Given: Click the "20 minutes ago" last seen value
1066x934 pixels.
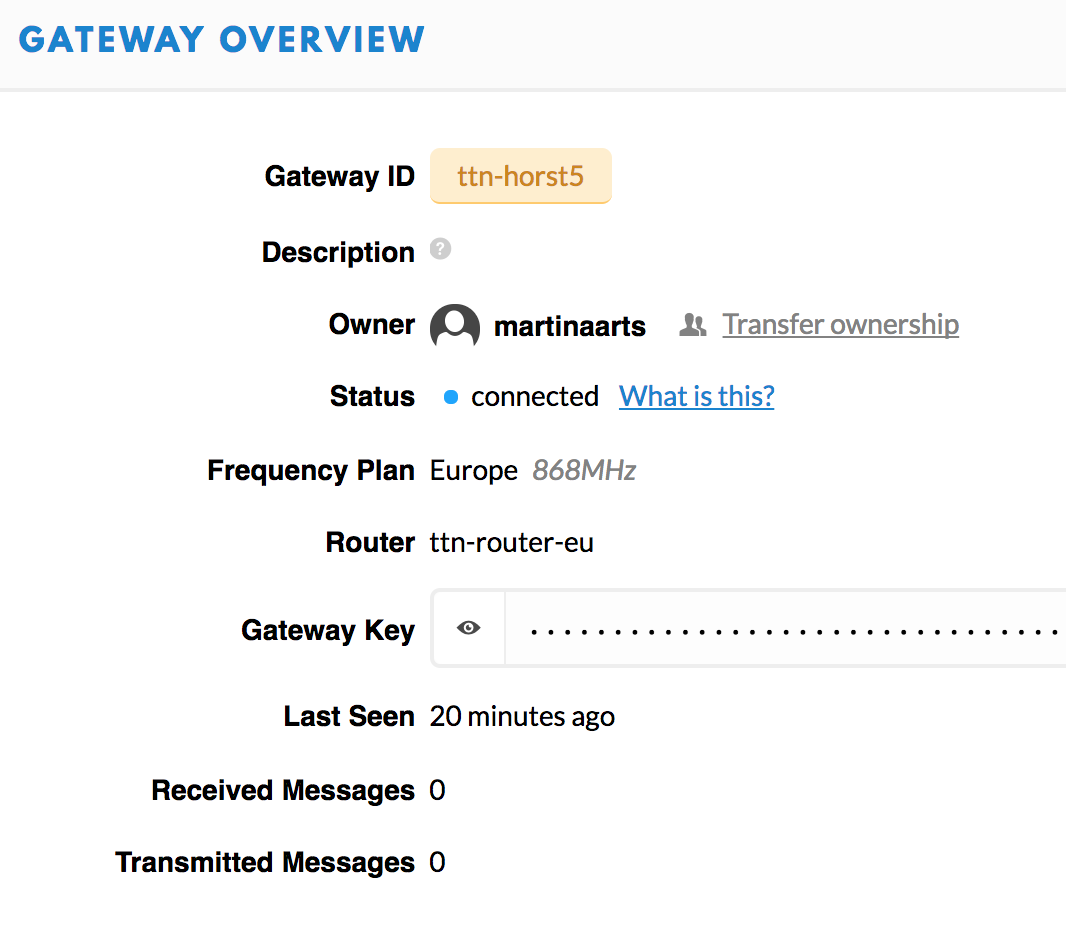Looking at the screenshot, I should 522,717.
